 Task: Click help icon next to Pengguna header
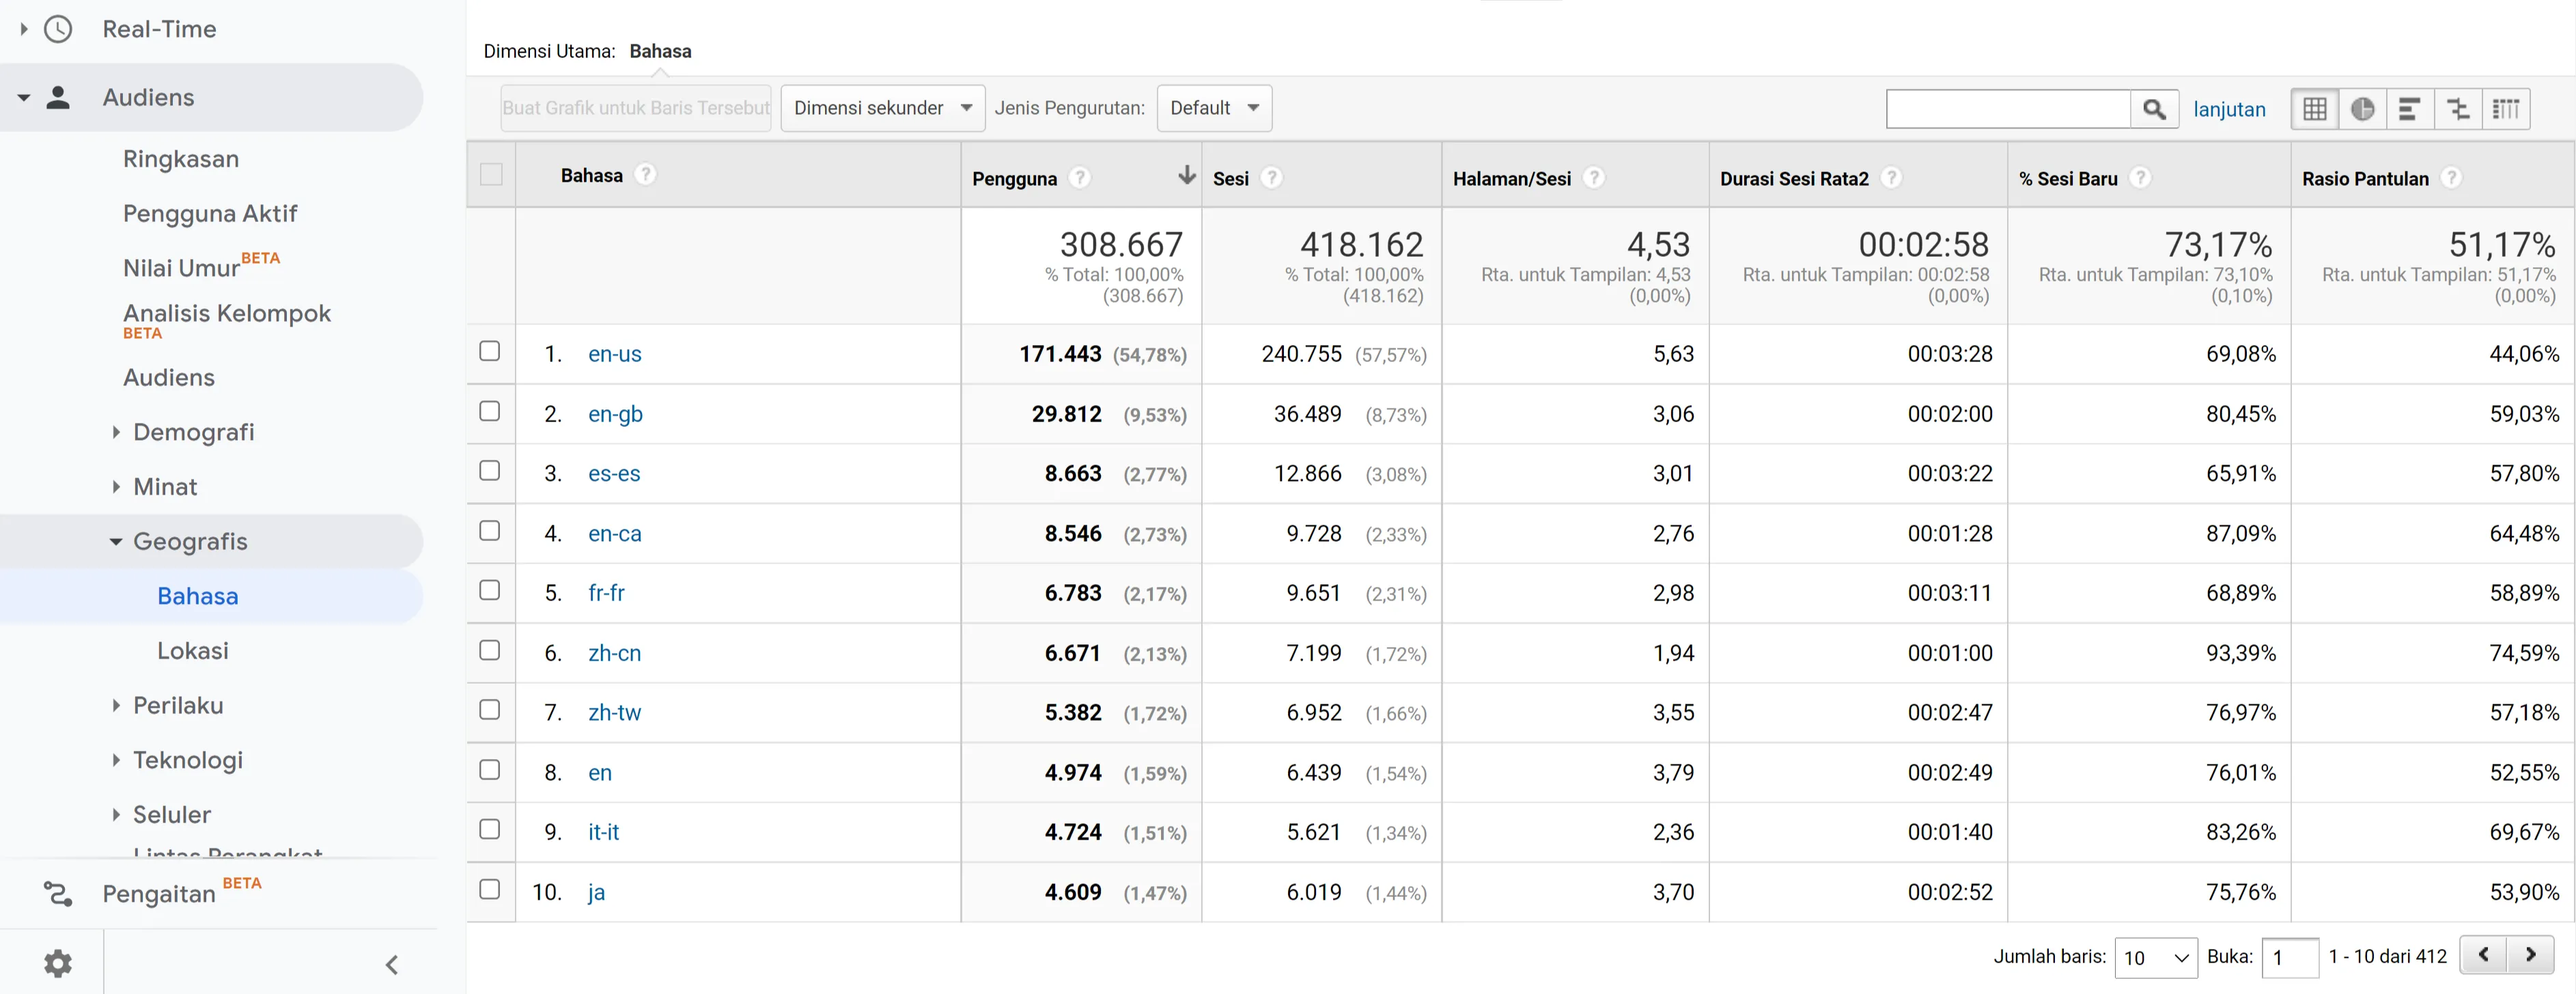(x=1079, y=177)
